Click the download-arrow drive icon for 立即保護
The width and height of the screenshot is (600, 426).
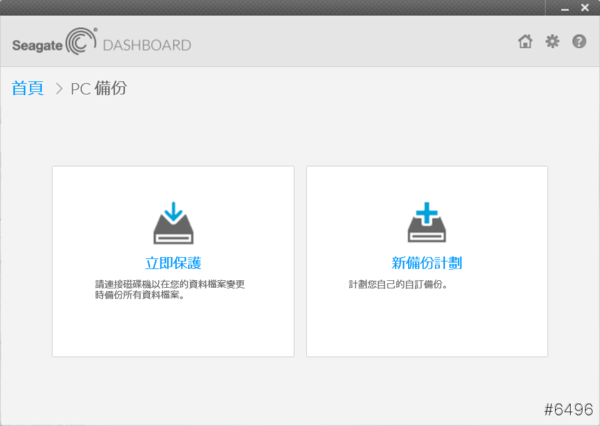point(173,223)
